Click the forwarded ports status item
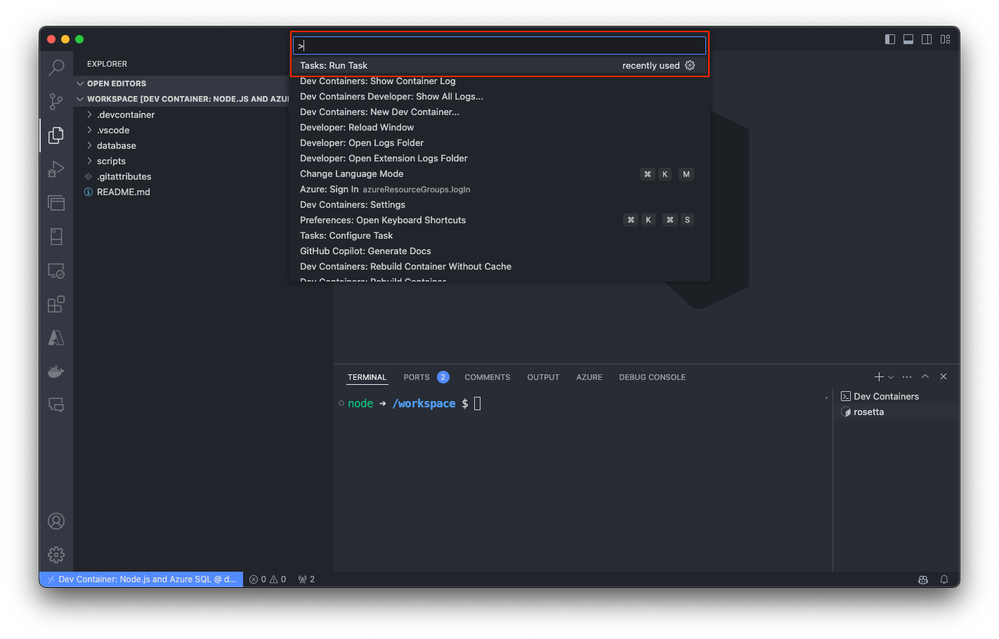This screenshot has width=999, height=639. [306, 580]
